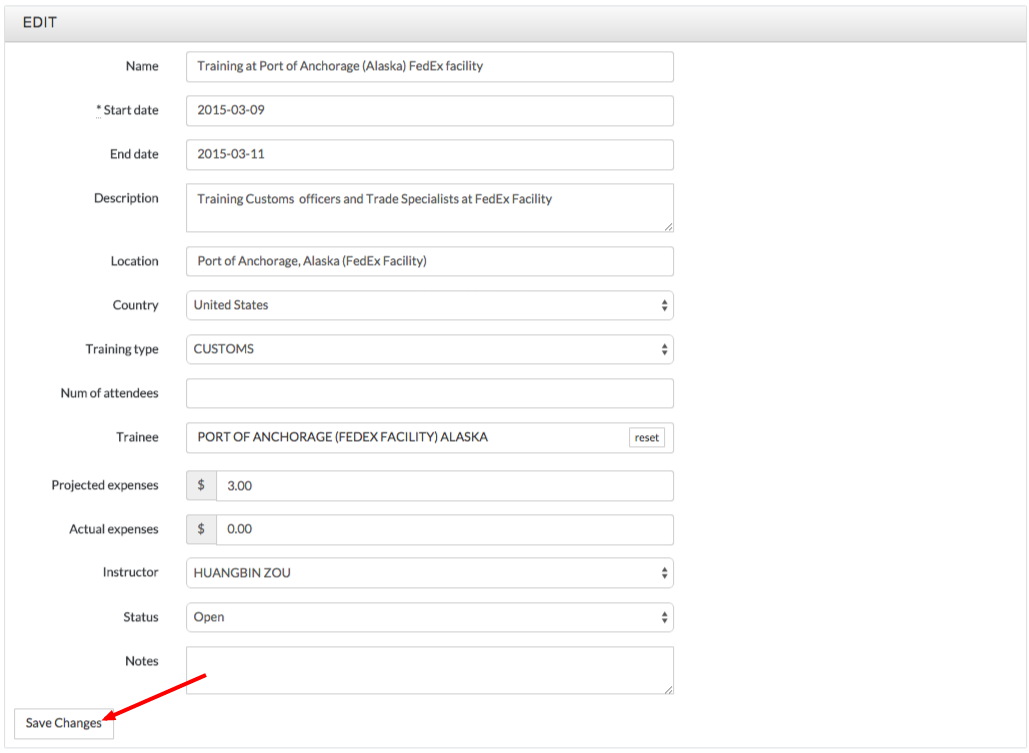Expand the Training type dropdown
Screen dimensions: 1029x753
pyautogui.click(x=429, y=349)
